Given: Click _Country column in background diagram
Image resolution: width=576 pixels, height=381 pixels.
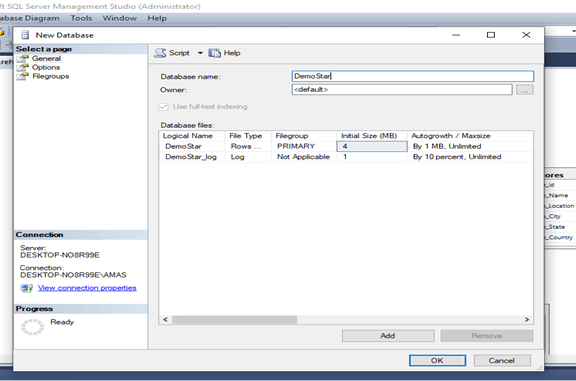Looking at the screenshot, I should [559, 237].
